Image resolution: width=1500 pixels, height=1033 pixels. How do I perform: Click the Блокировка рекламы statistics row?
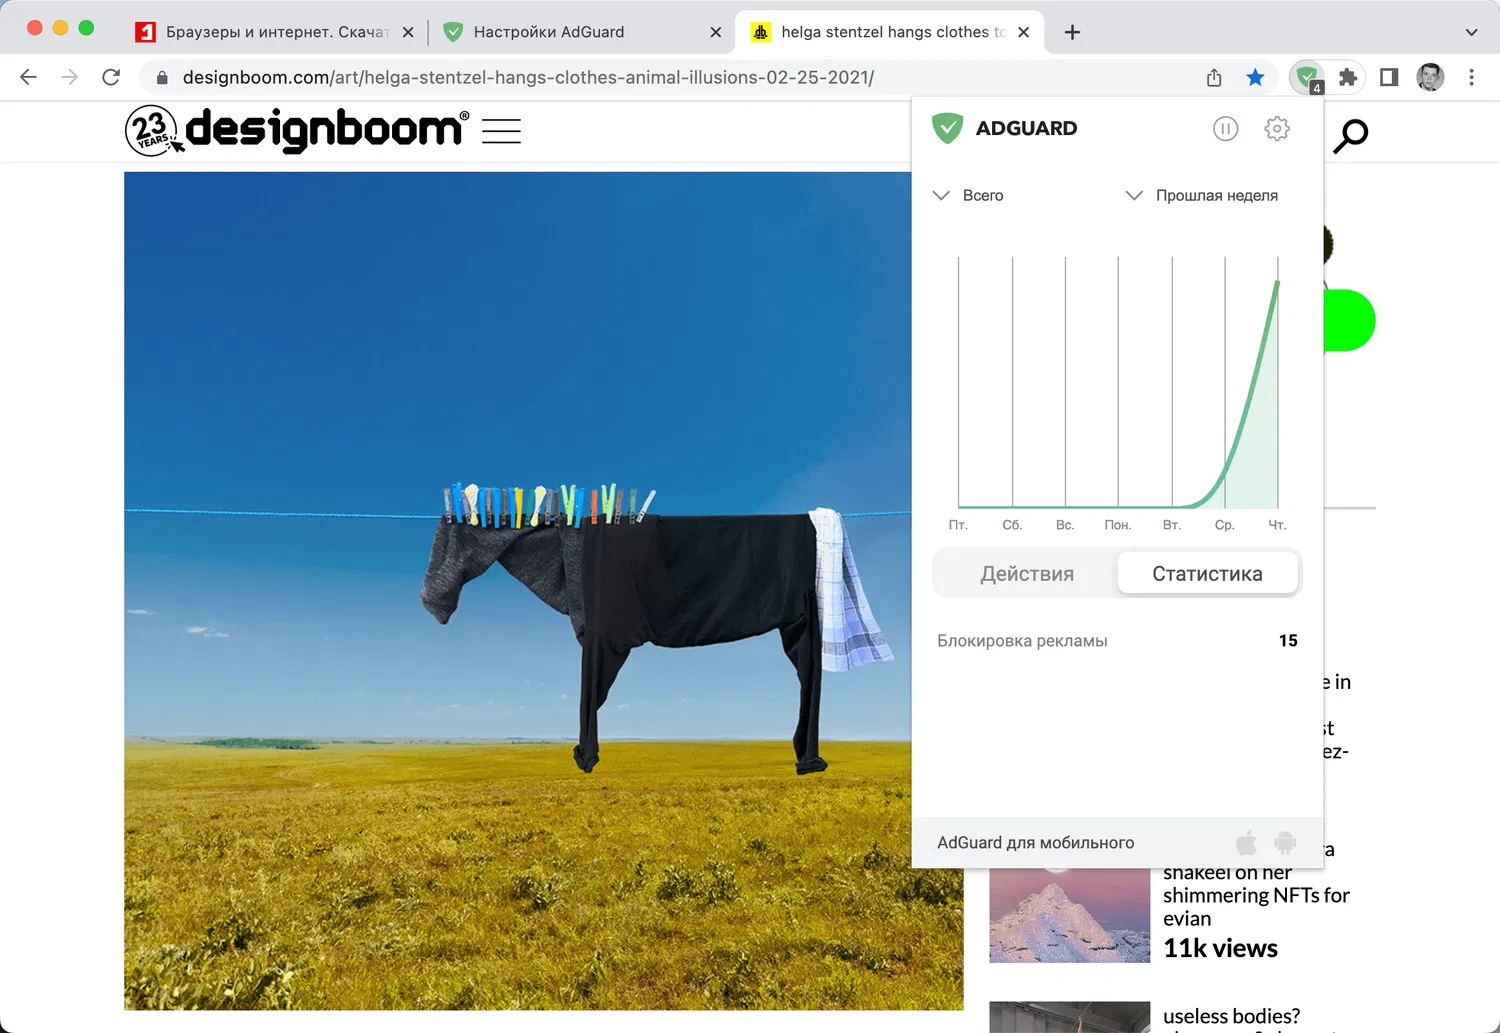1117,641
